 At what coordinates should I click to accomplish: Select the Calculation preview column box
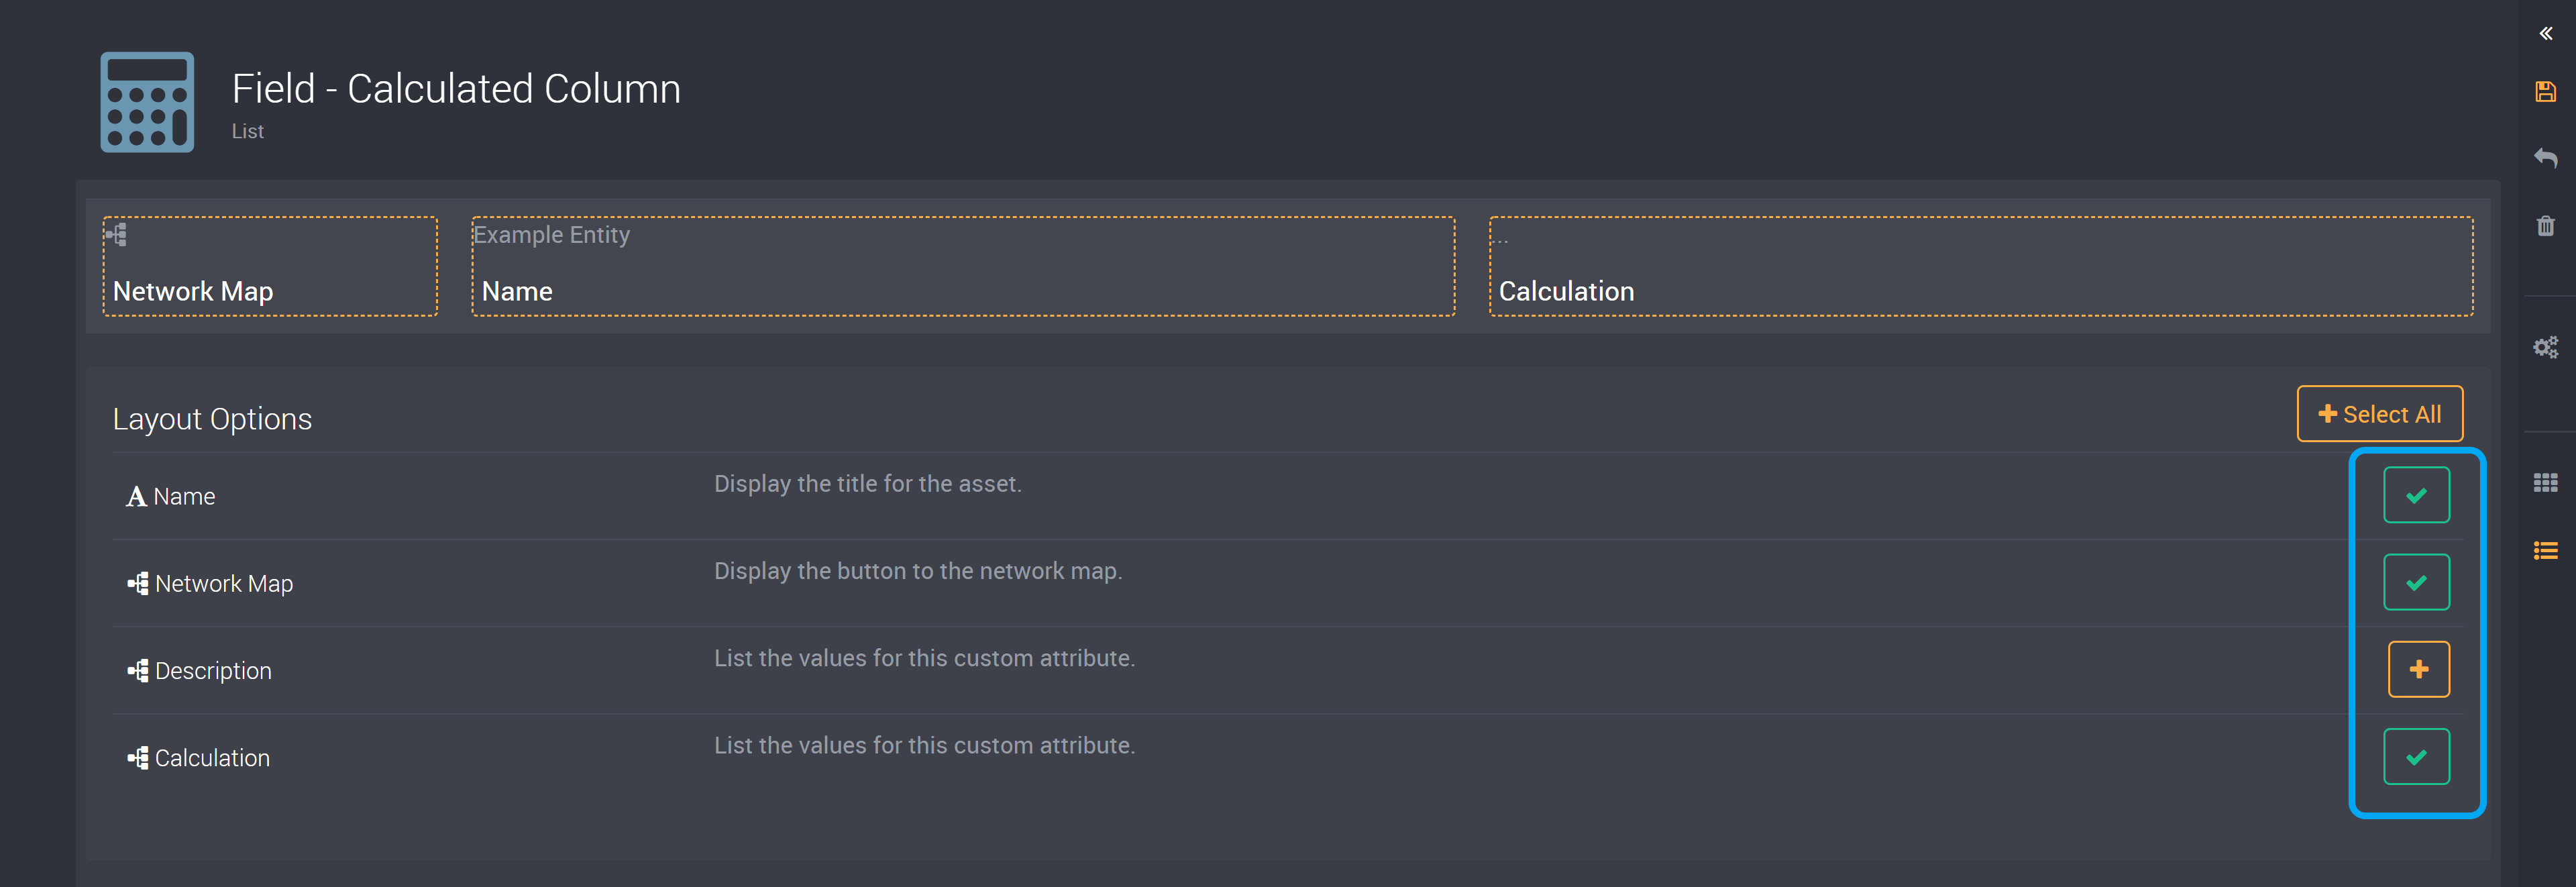pos(1980,266)
